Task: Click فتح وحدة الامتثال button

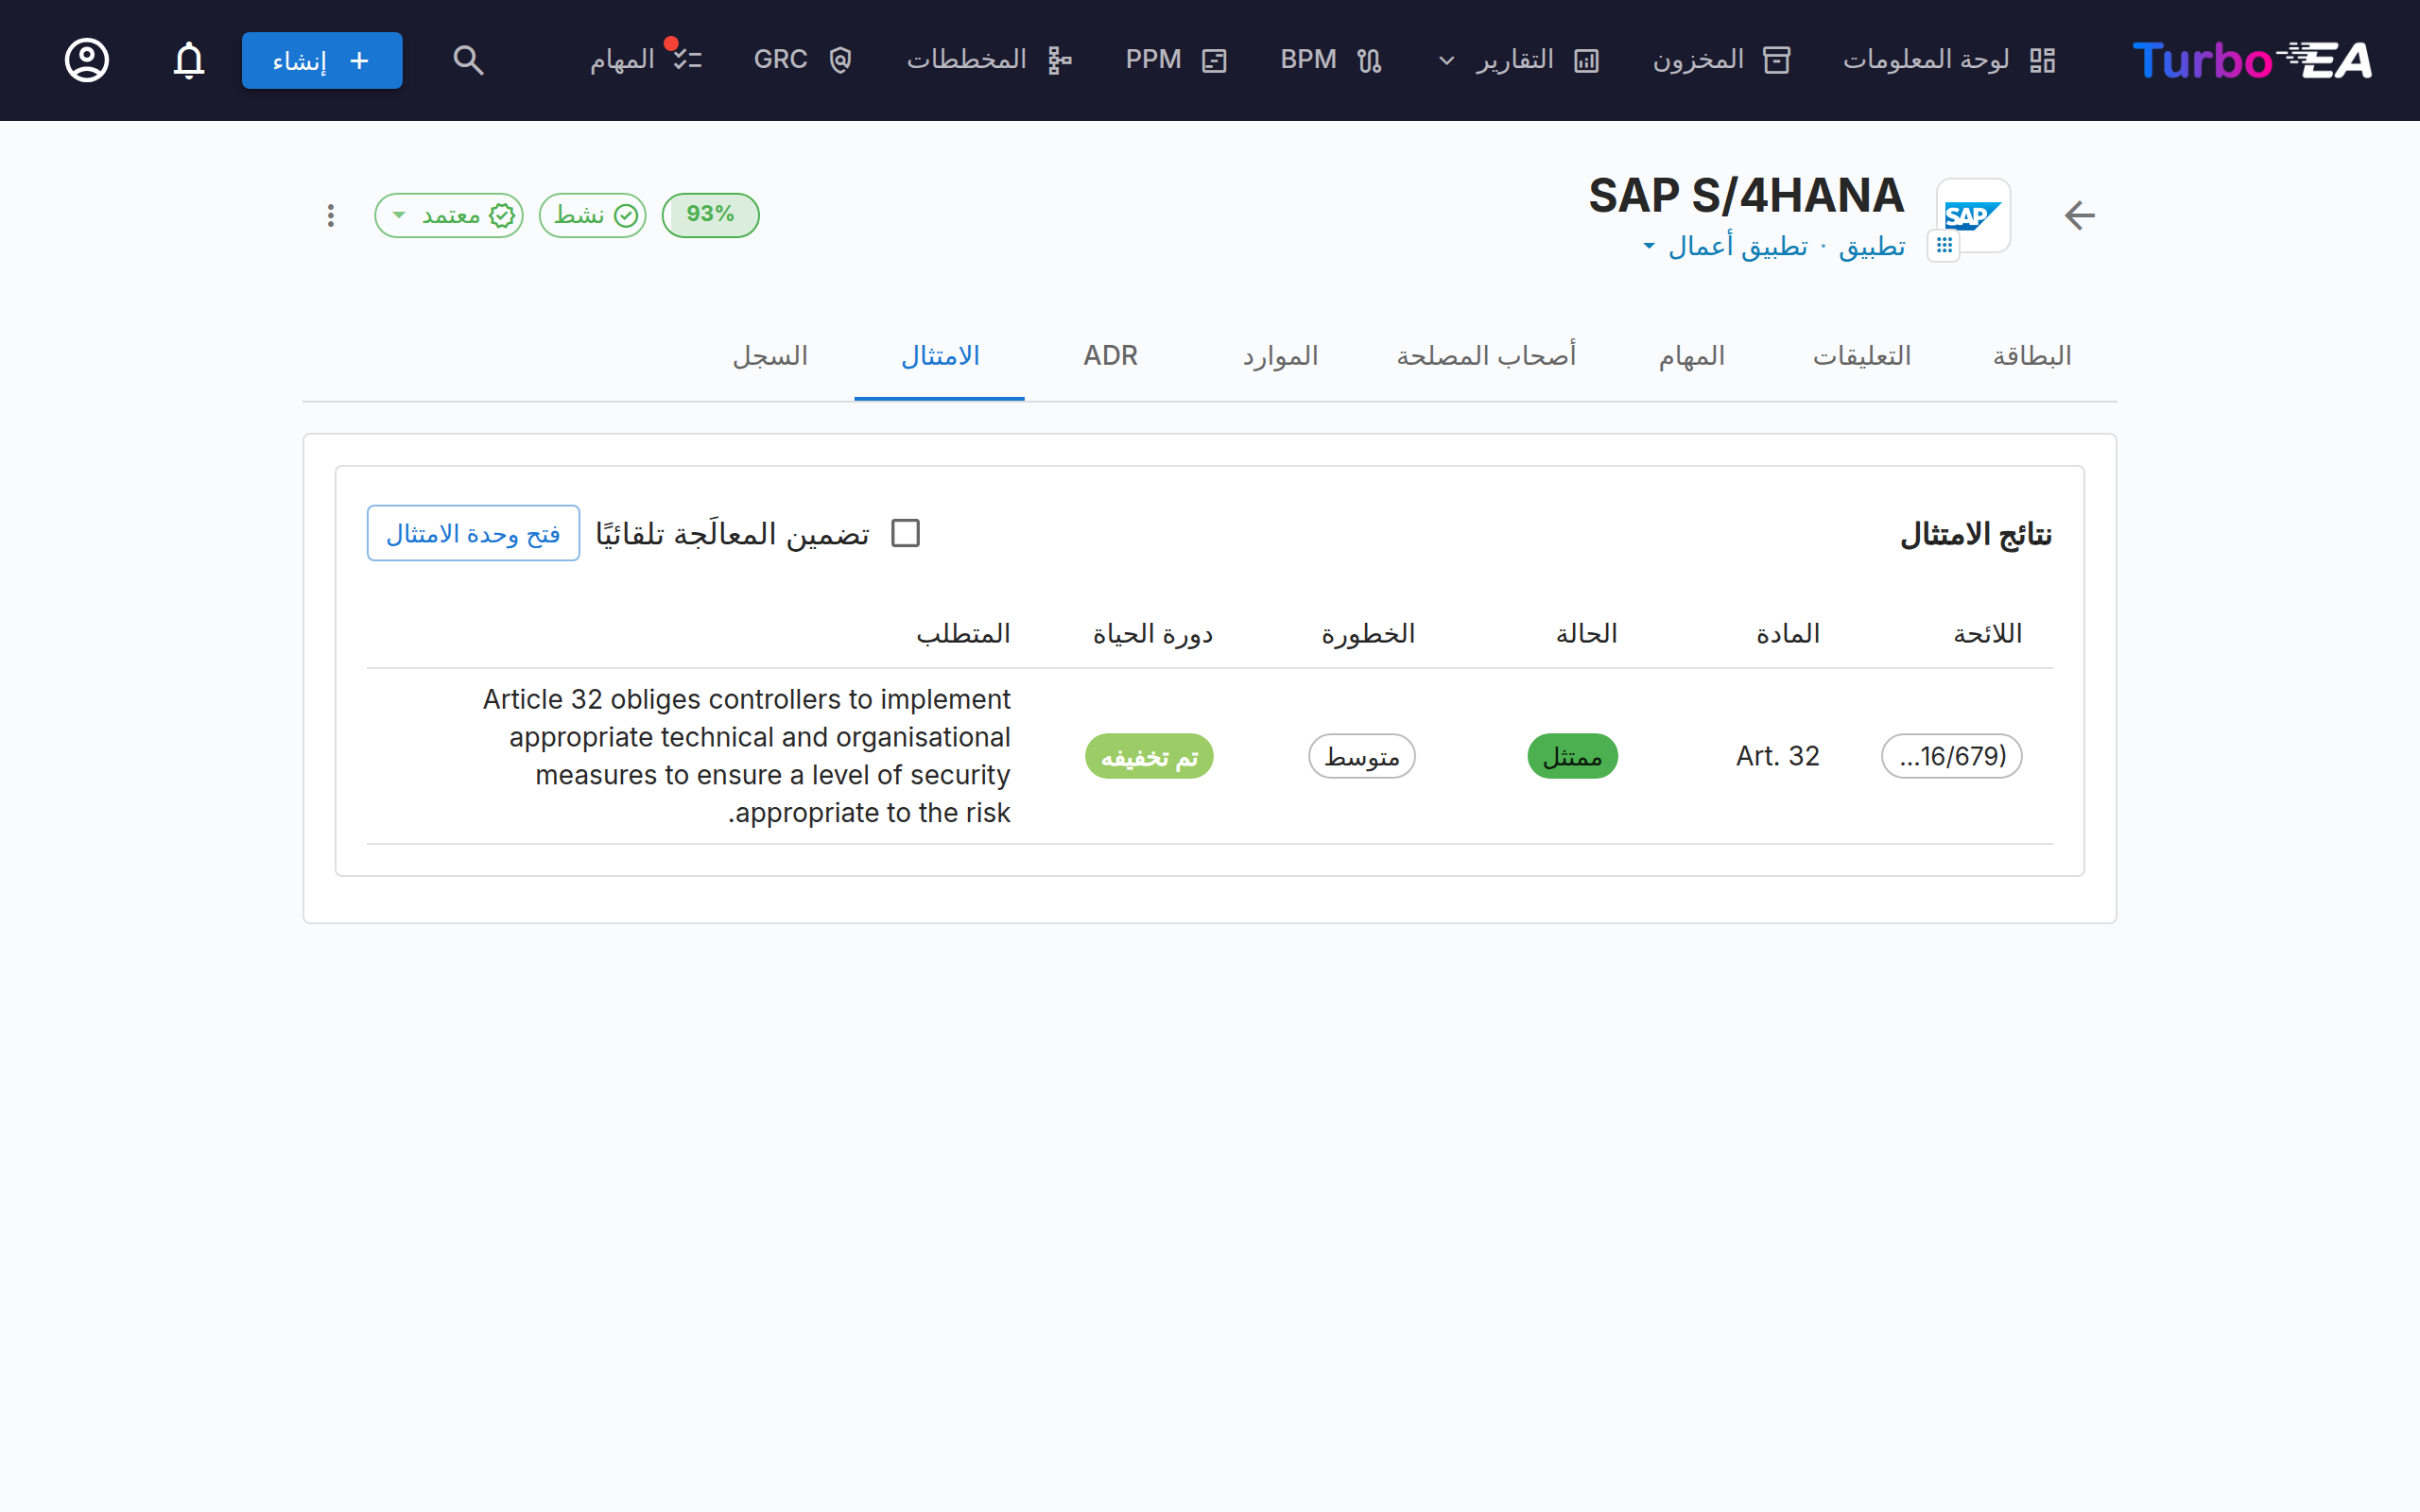Action: click(473, 533)
